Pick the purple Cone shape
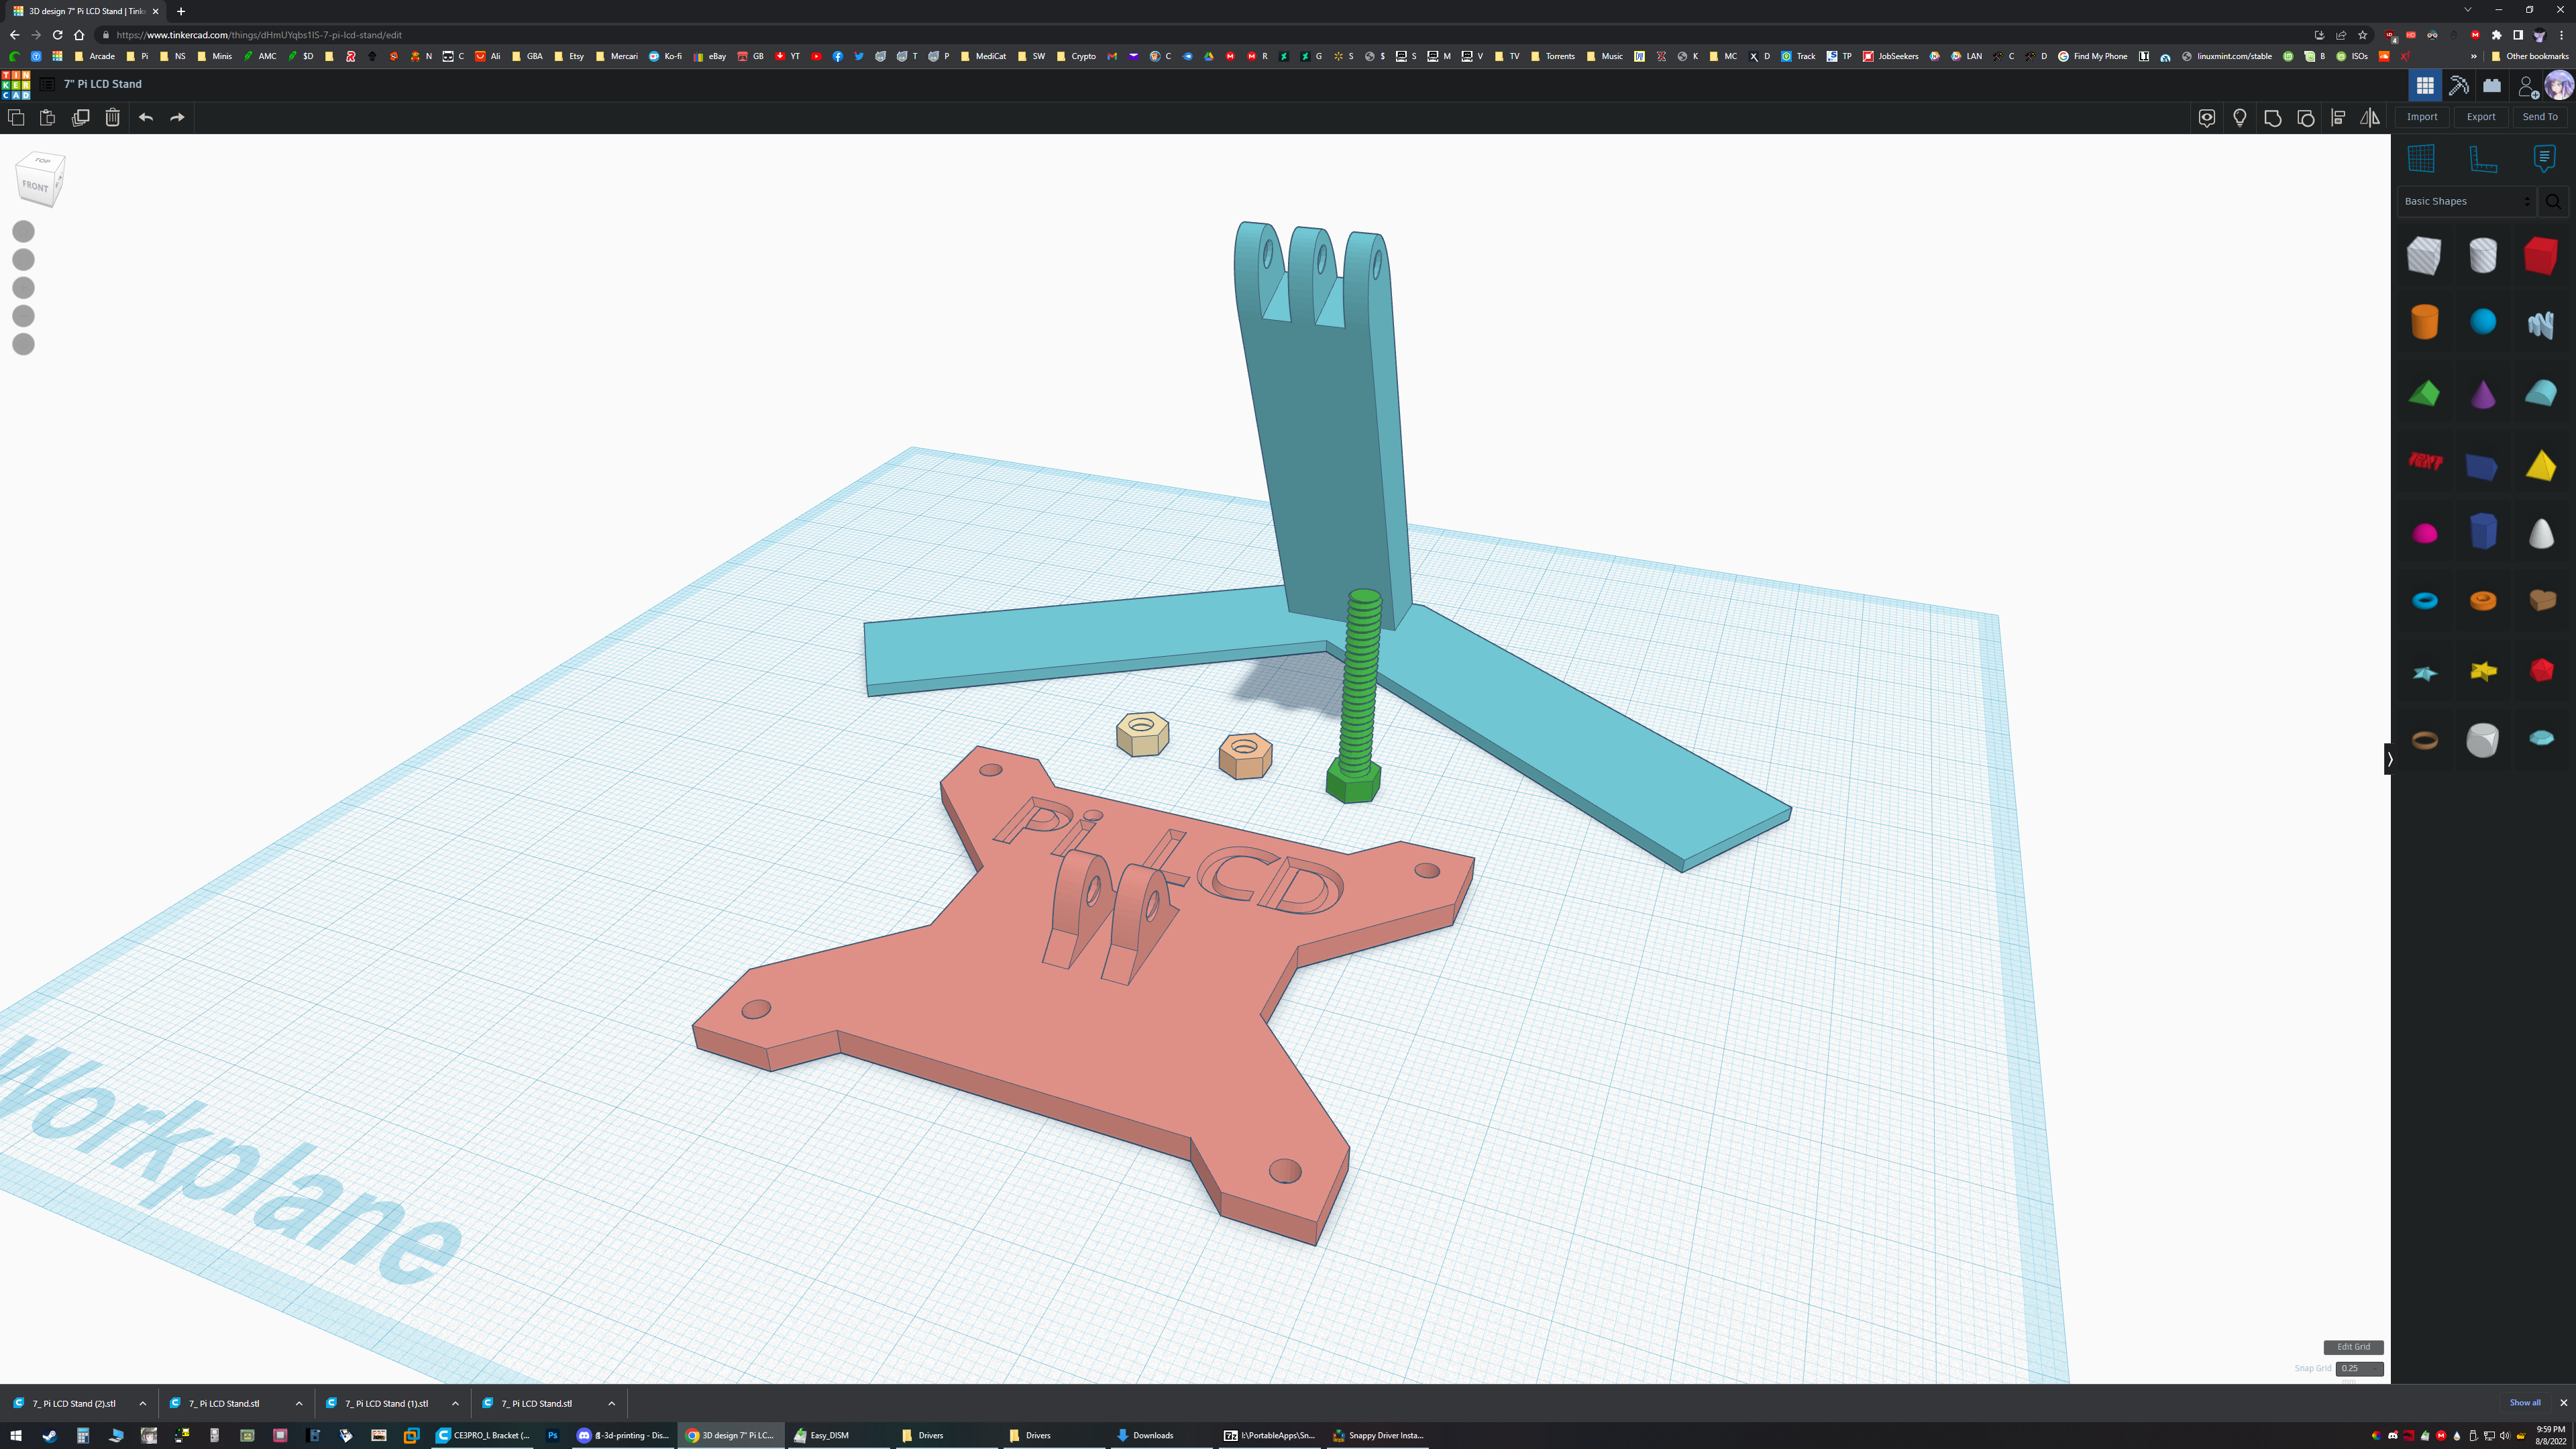This screenshot has height=1449, width=2576. 2483,393
